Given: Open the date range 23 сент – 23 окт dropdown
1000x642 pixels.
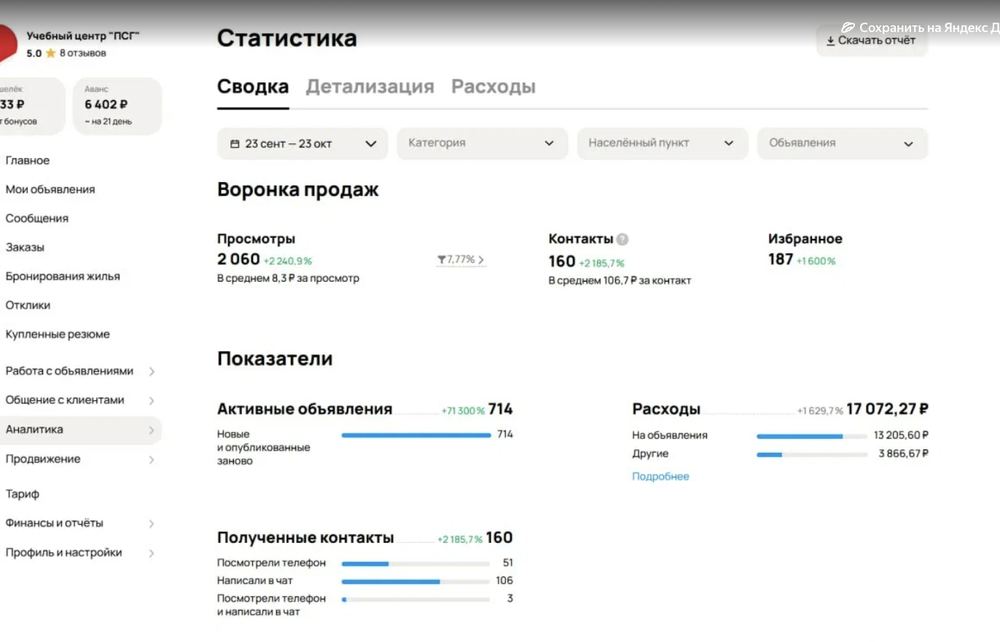Looking at the screenshot, I should pos(302,143).
